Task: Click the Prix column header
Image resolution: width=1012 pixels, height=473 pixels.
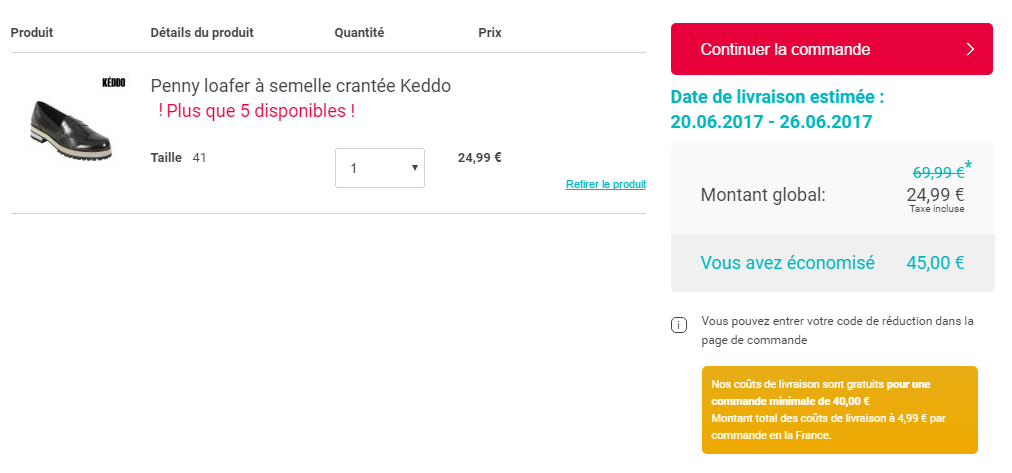Action: click(489, 33)
